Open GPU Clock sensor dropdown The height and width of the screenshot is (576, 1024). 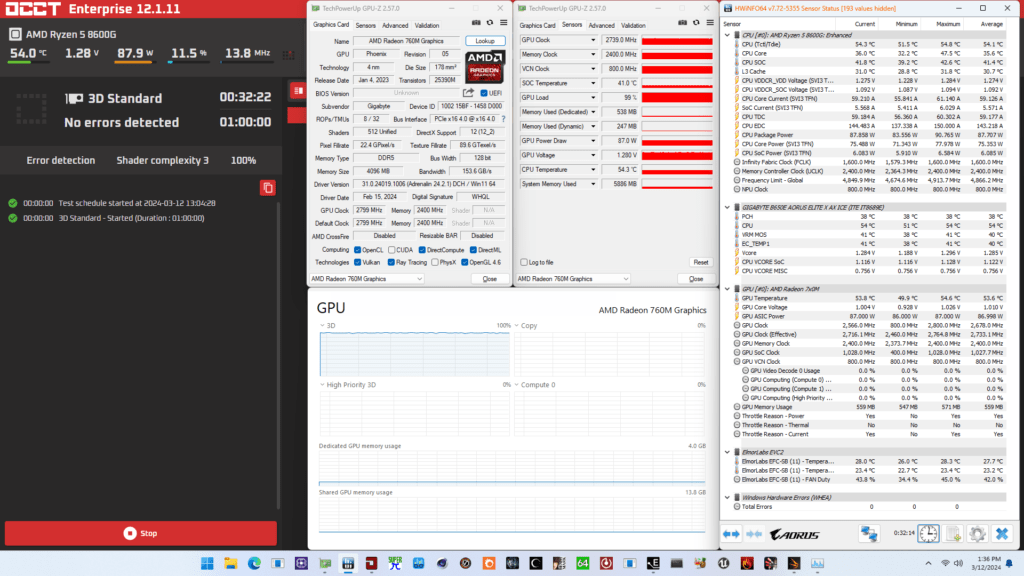click(593, 40)
